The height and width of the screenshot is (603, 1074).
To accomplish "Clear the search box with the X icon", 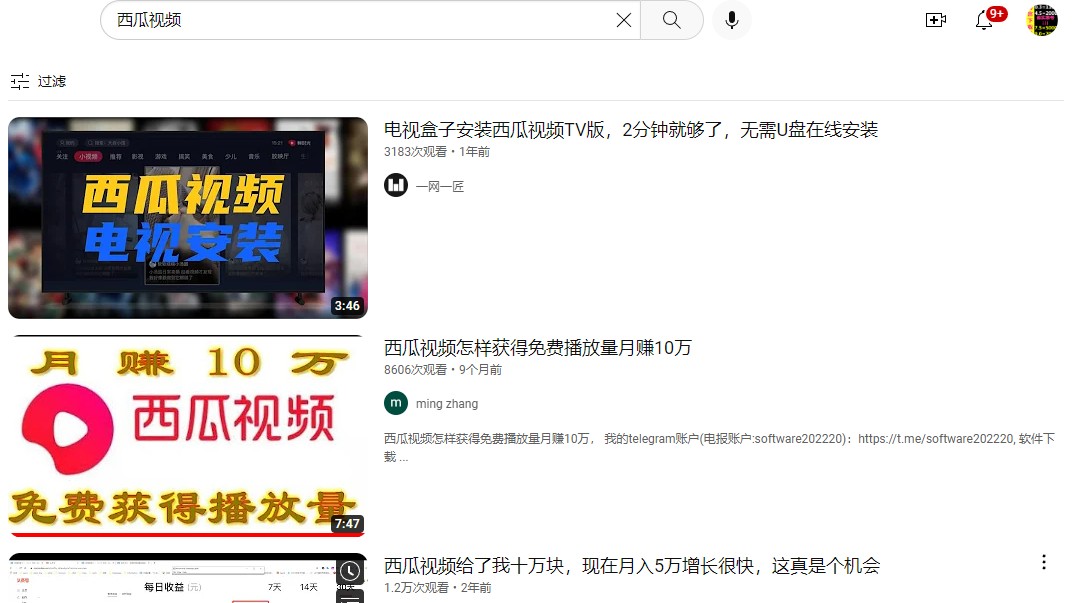I will coord(623,21).
